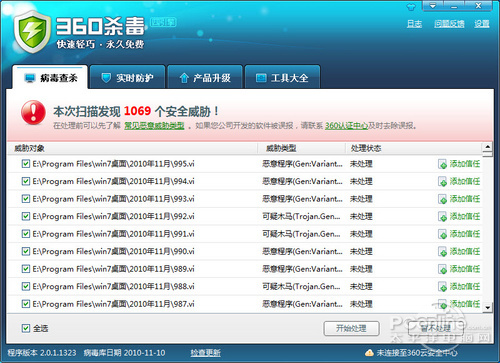Viewport: 500px width, 363px height.
Task: Click the 360 shield logo icon
Action: pyautogui.click(x=32, y=32)
